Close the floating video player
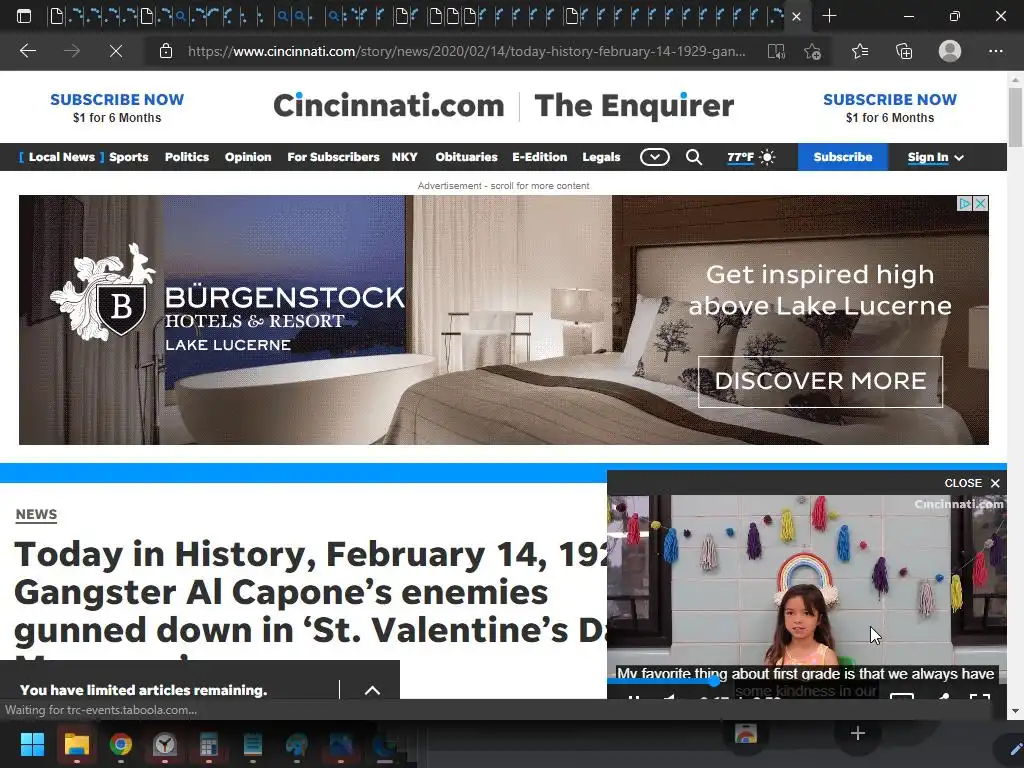Screen dimensions: 1024x768 click(x=972, y=483)
